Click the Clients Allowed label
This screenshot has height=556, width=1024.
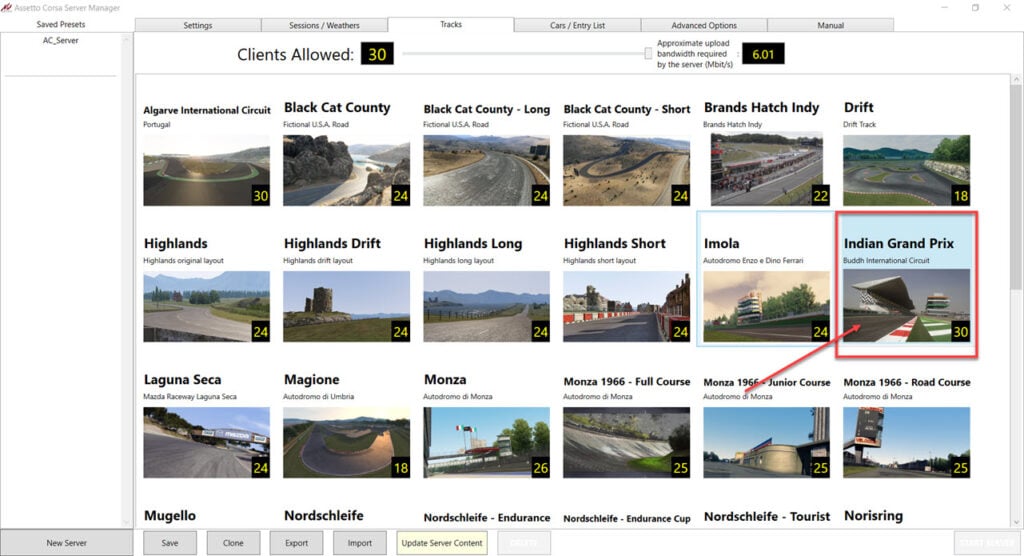[295, 54]
